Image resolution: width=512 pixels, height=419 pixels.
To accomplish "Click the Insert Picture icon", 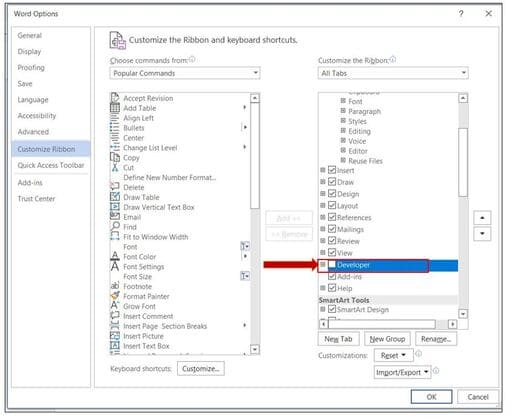I will click(115, 336).
